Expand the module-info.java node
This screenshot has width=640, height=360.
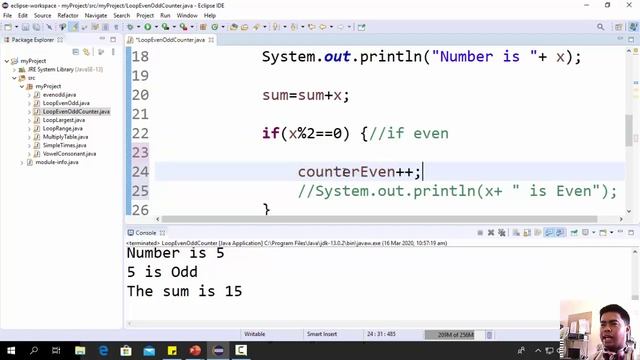[x=22, y=162]
